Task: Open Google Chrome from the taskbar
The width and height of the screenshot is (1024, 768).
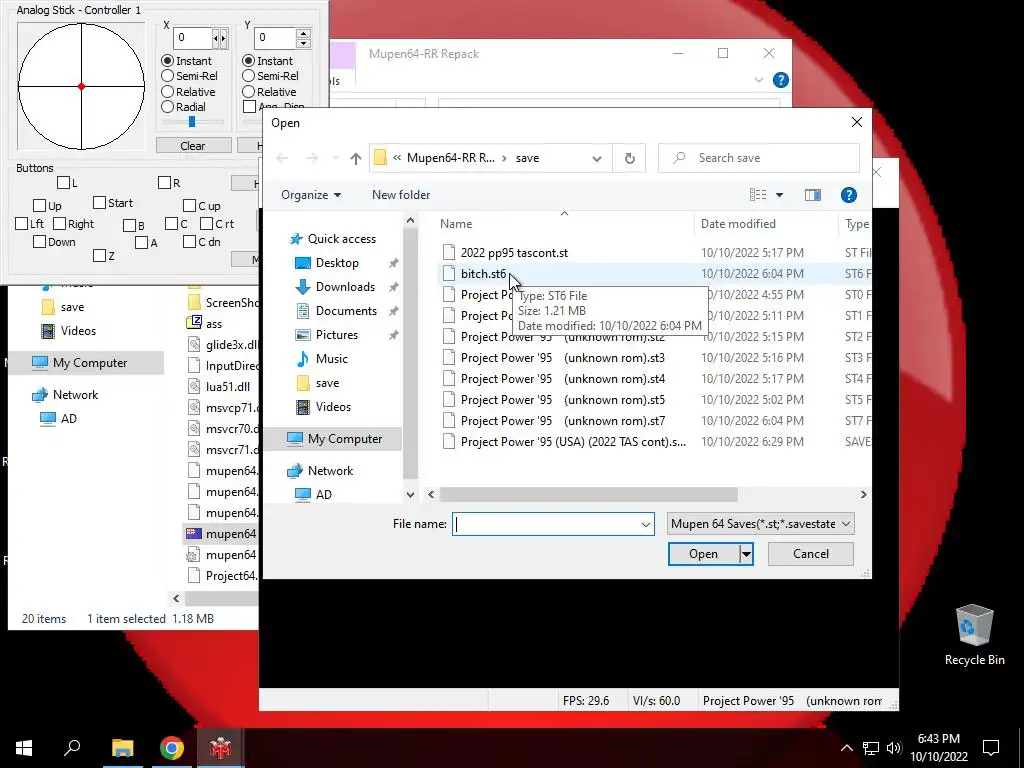Action: (172, 748)
